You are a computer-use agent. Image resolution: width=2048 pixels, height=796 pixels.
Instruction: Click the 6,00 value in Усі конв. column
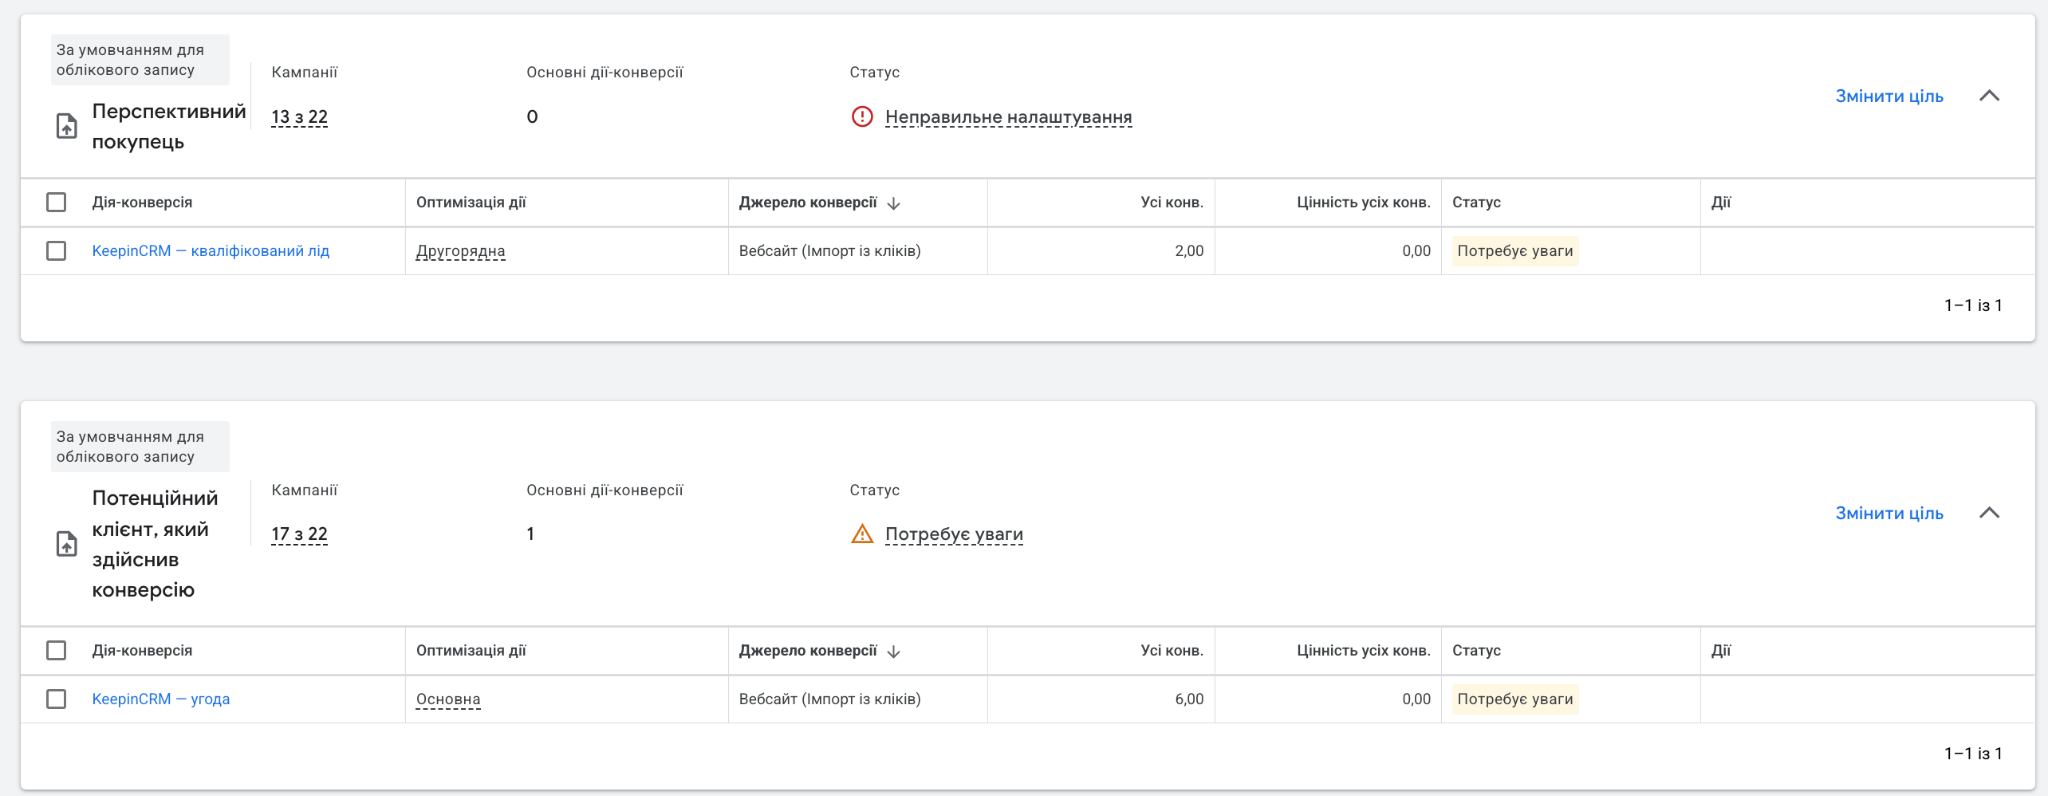point(1189,699)
